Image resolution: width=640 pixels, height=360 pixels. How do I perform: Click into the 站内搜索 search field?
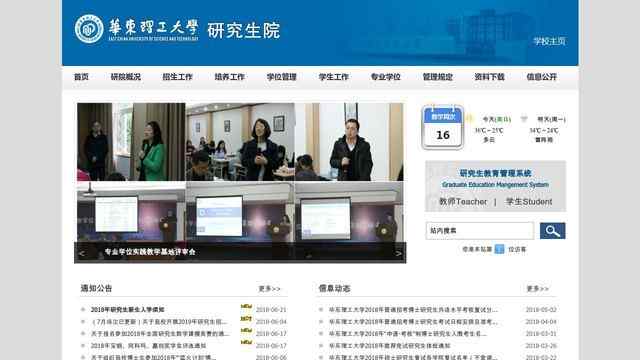[480, 231]
